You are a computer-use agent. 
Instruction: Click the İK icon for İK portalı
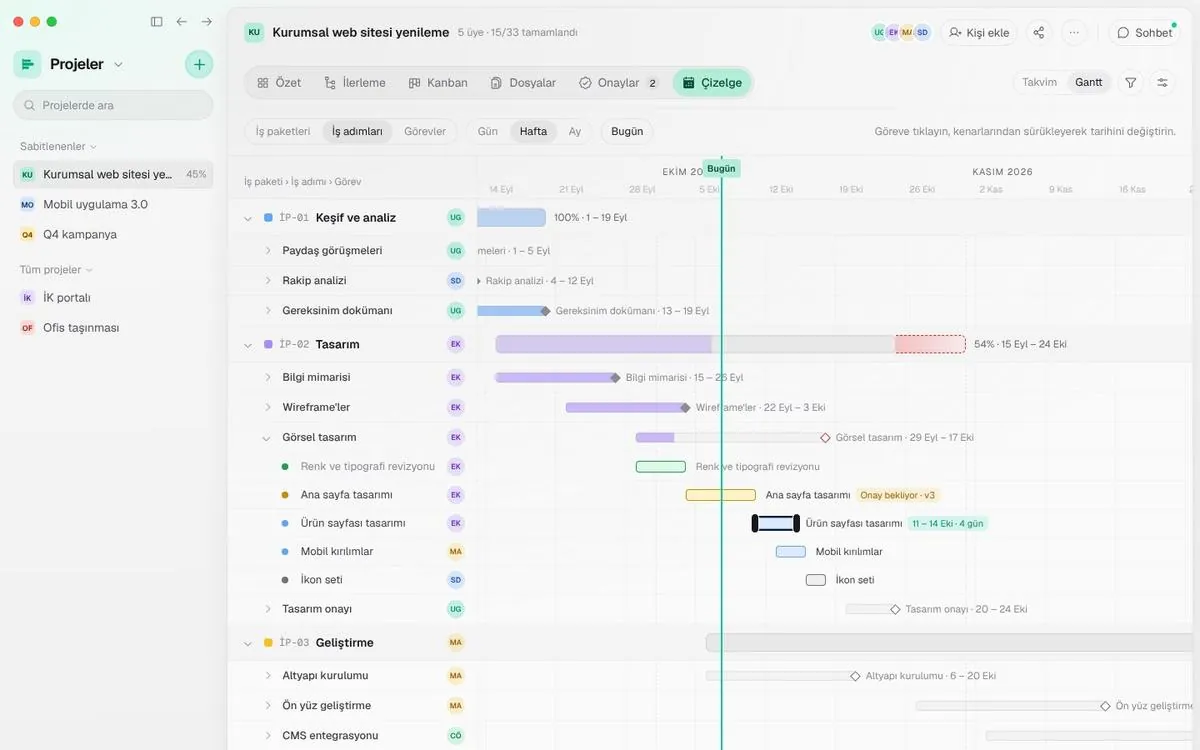(x=27, y=297)
